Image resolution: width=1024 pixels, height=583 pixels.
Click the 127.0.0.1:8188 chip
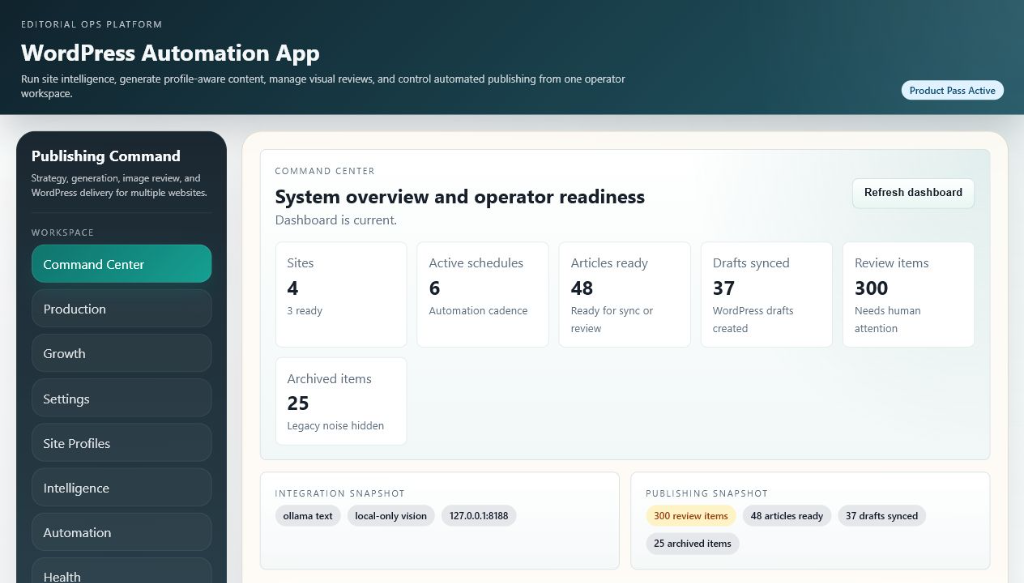tap(479, 516)
